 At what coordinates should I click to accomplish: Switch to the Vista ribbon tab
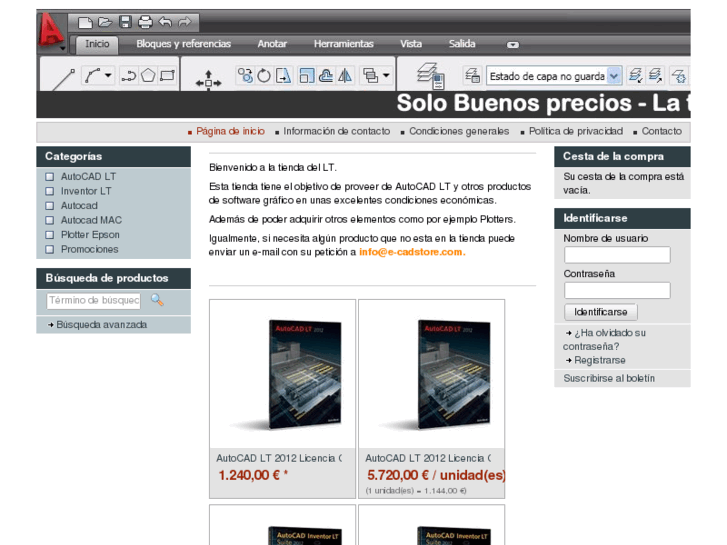[x=411, y=44]
